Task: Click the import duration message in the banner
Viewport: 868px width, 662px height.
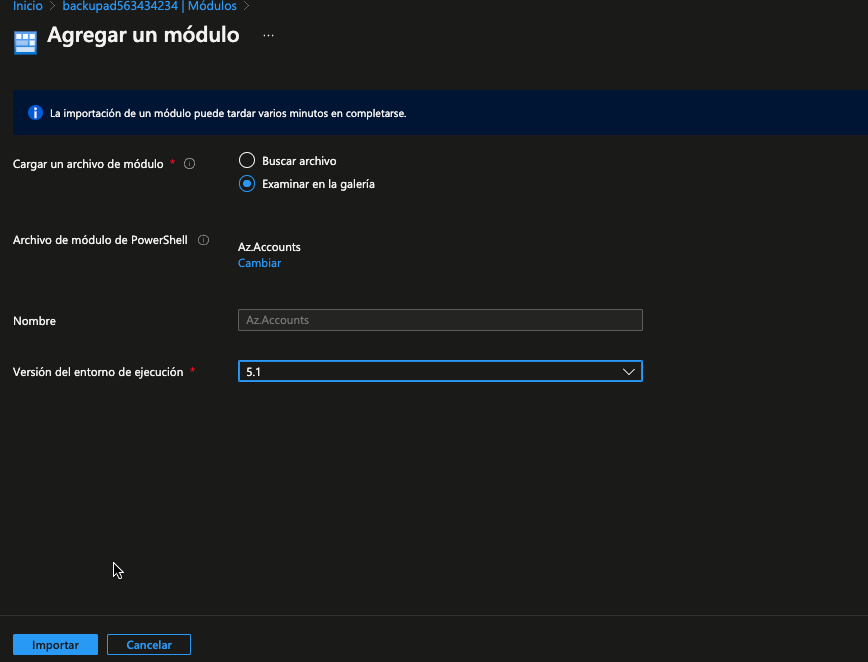Action: [228, 114]
